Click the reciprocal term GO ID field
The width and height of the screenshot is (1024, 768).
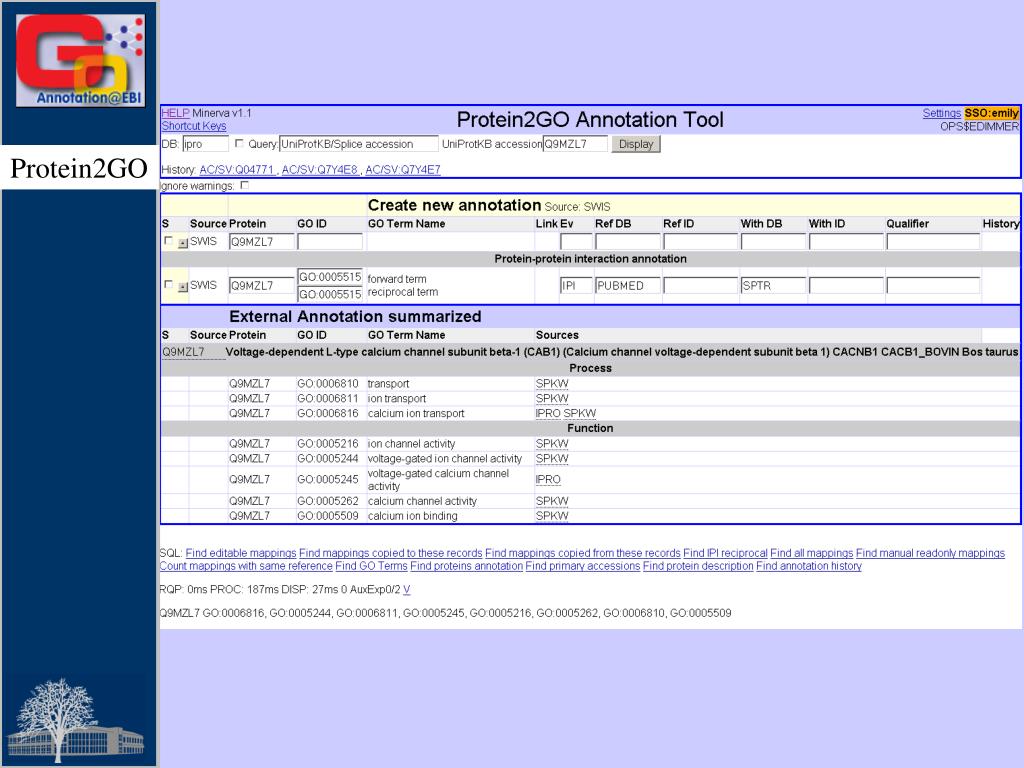click(x=330, y=295)
